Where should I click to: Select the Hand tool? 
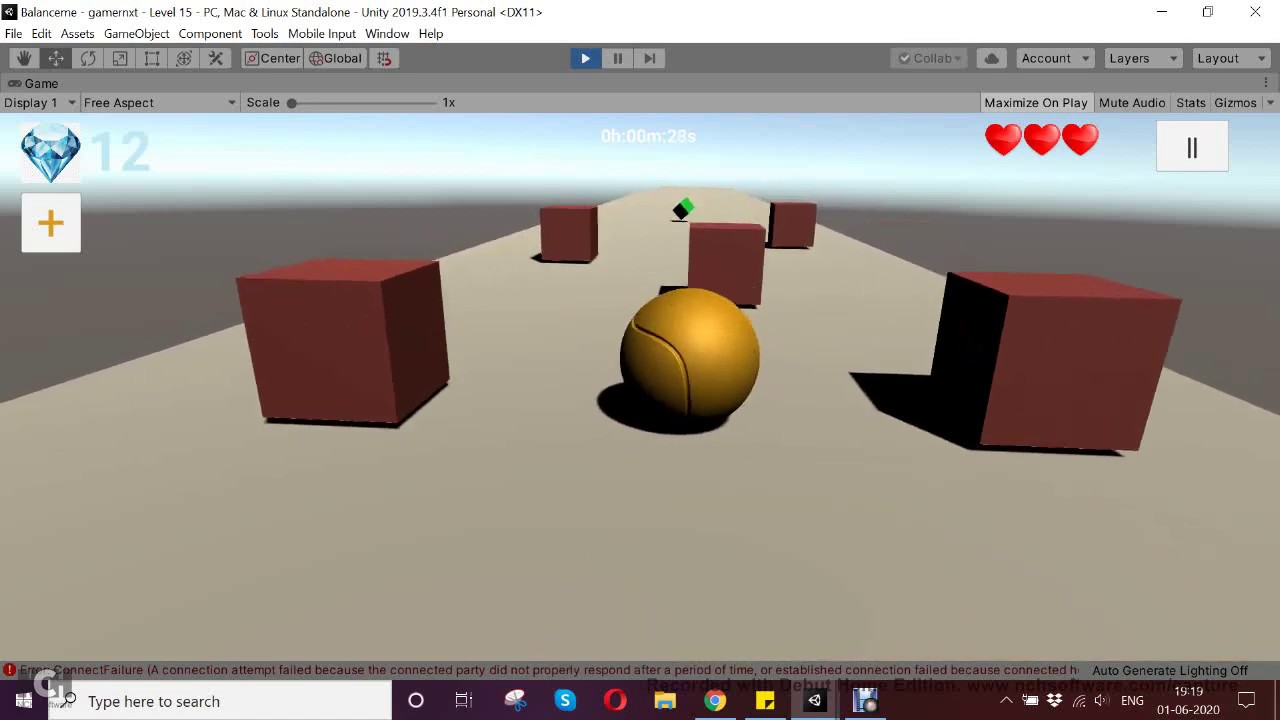coord(24,58)
